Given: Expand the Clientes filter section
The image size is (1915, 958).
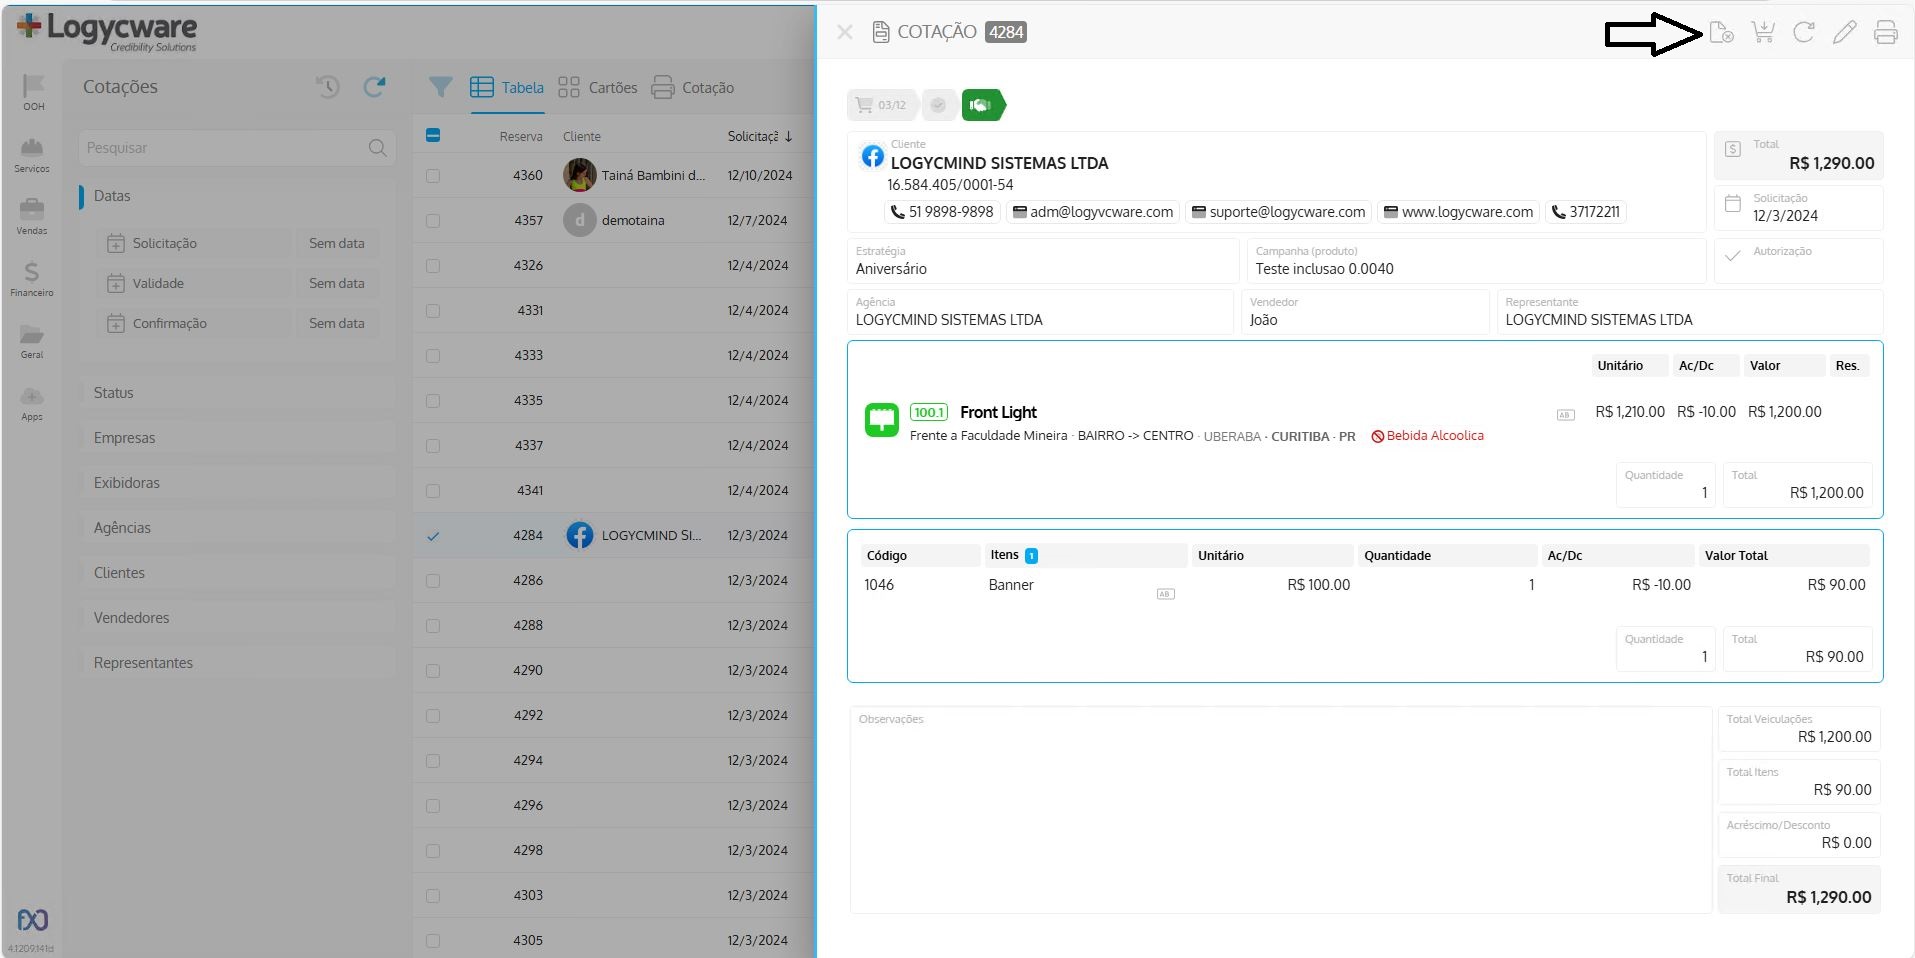Looking at the screenshot, I should [237, 573].
